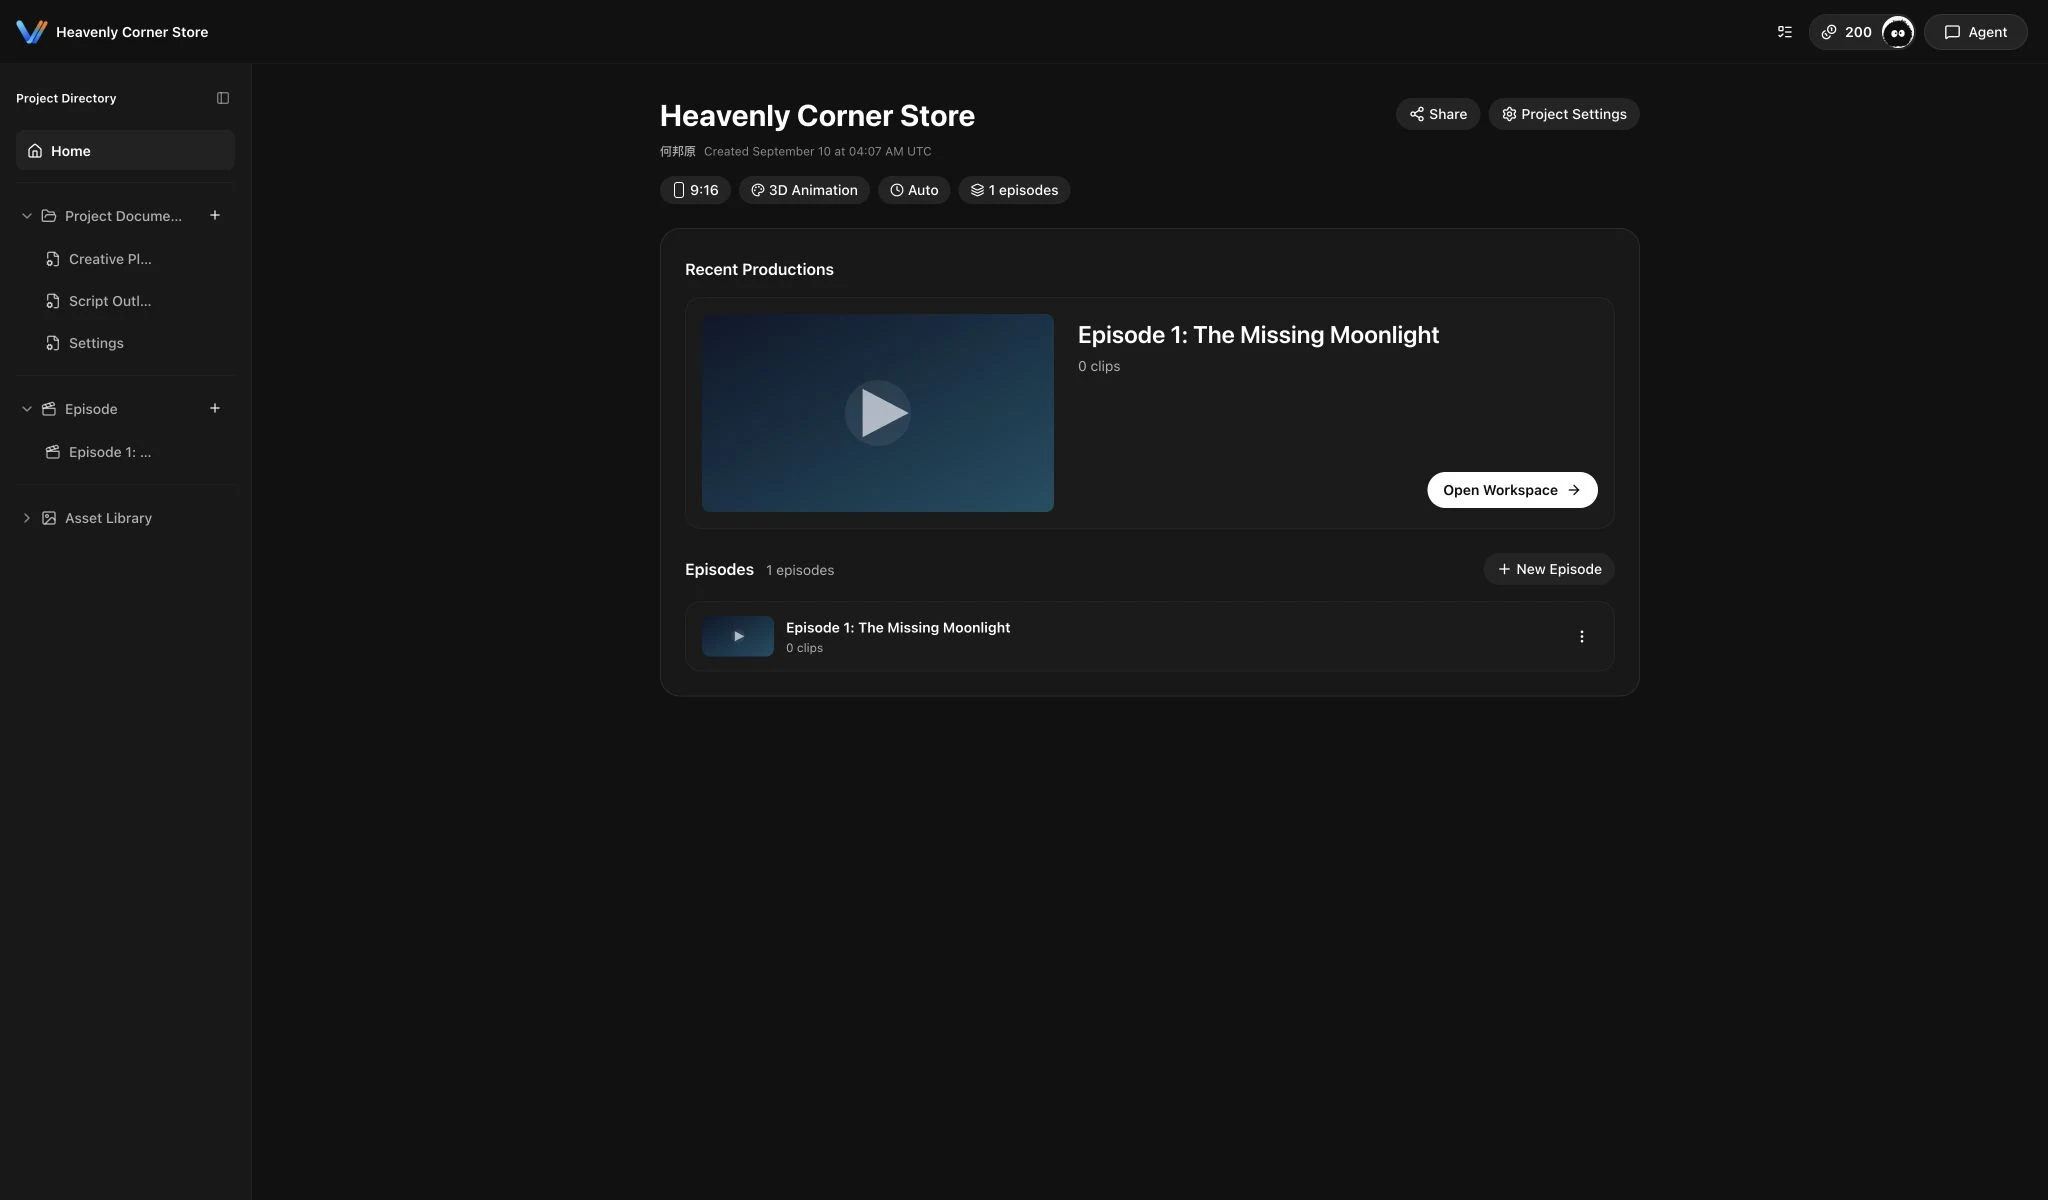Click Open Workspace button
The height and width of the screenshot is (1200, 2048).
(x=1512, y=490)
